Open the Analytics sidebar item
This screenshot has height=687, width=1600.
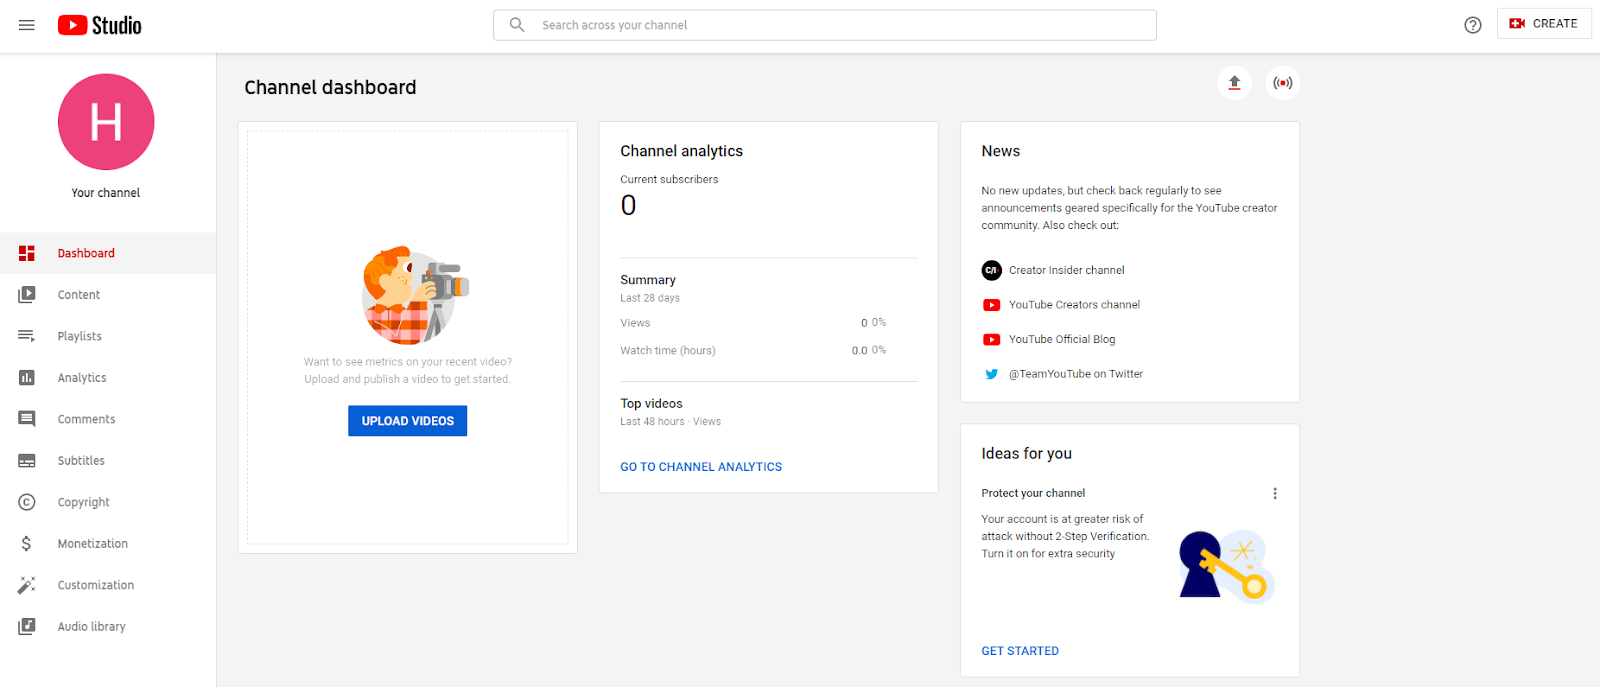point(82,378)
